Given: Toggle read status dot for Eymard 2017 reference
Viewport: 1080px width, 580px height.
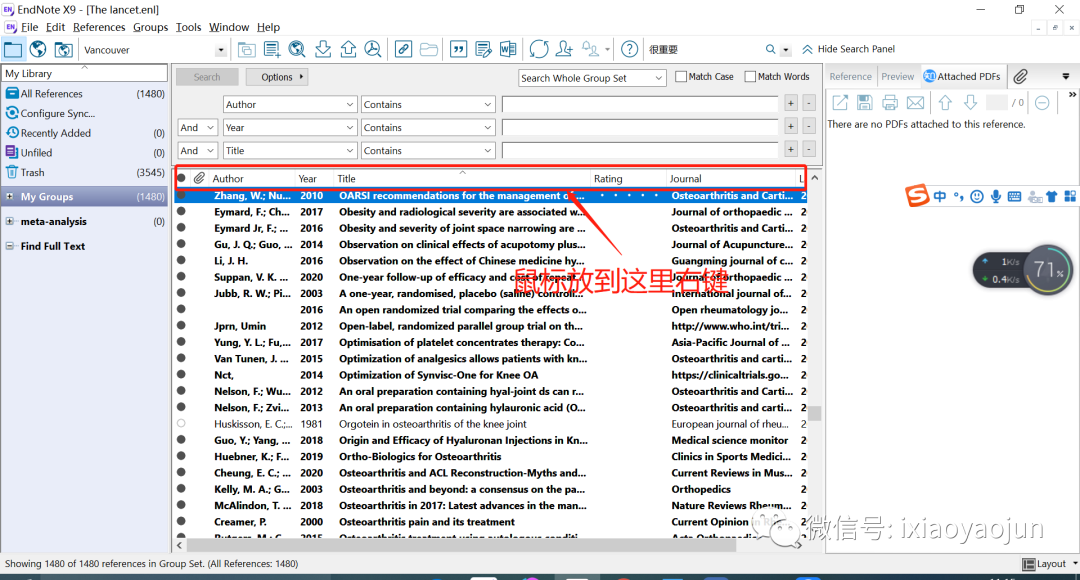Looking at the screenshot, I should click(x=181, y=211).
